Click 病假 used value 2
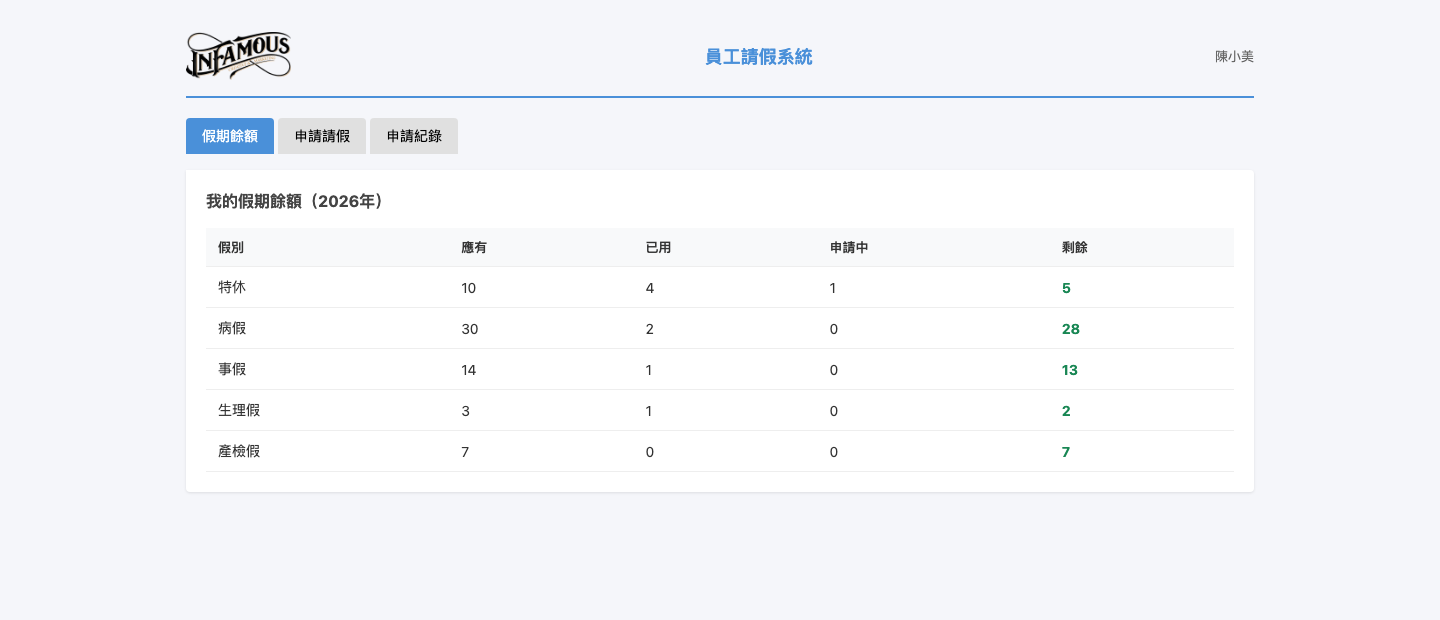The width and height of the screenshot is (1440, 620). (650, 329)
